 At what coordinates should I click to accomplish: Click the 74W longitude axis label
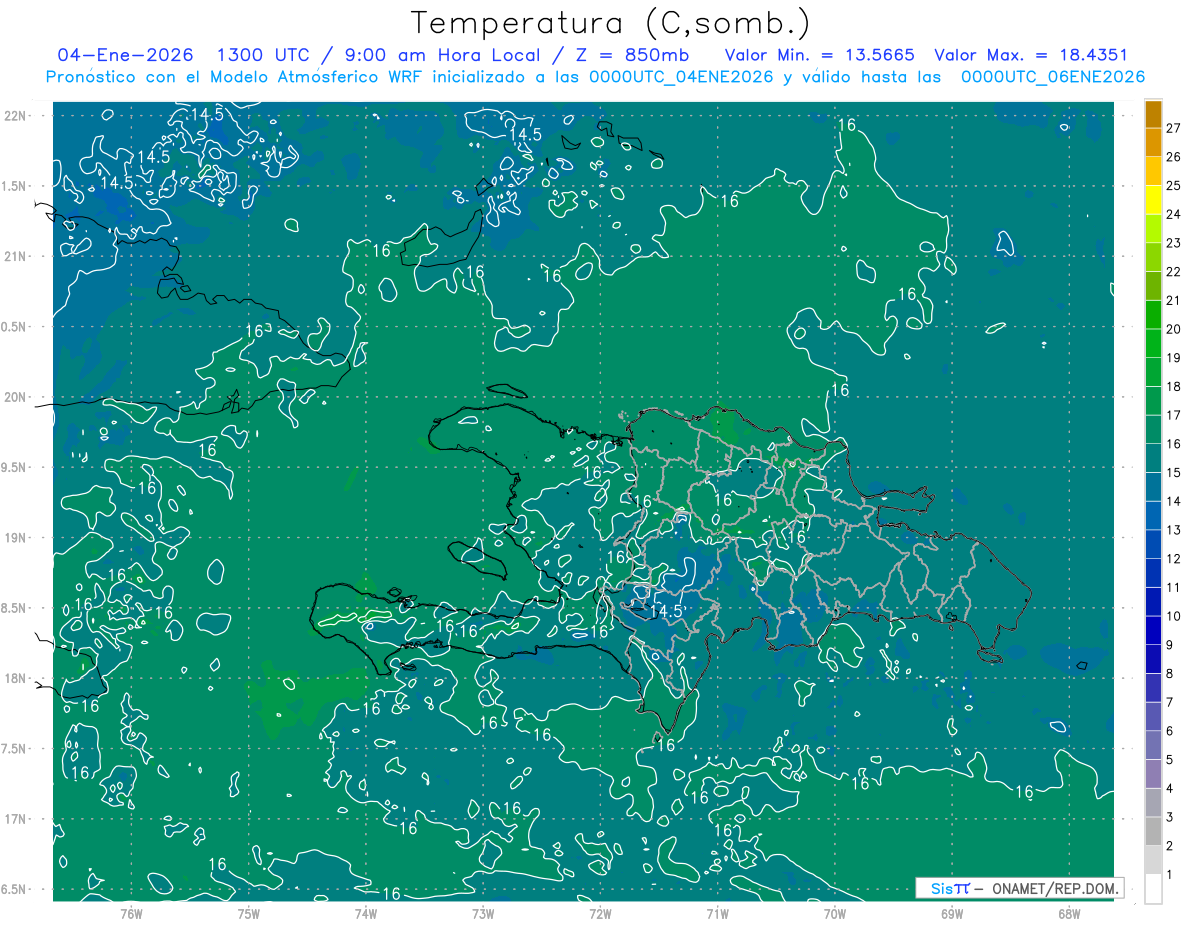[x=365, y=913]
